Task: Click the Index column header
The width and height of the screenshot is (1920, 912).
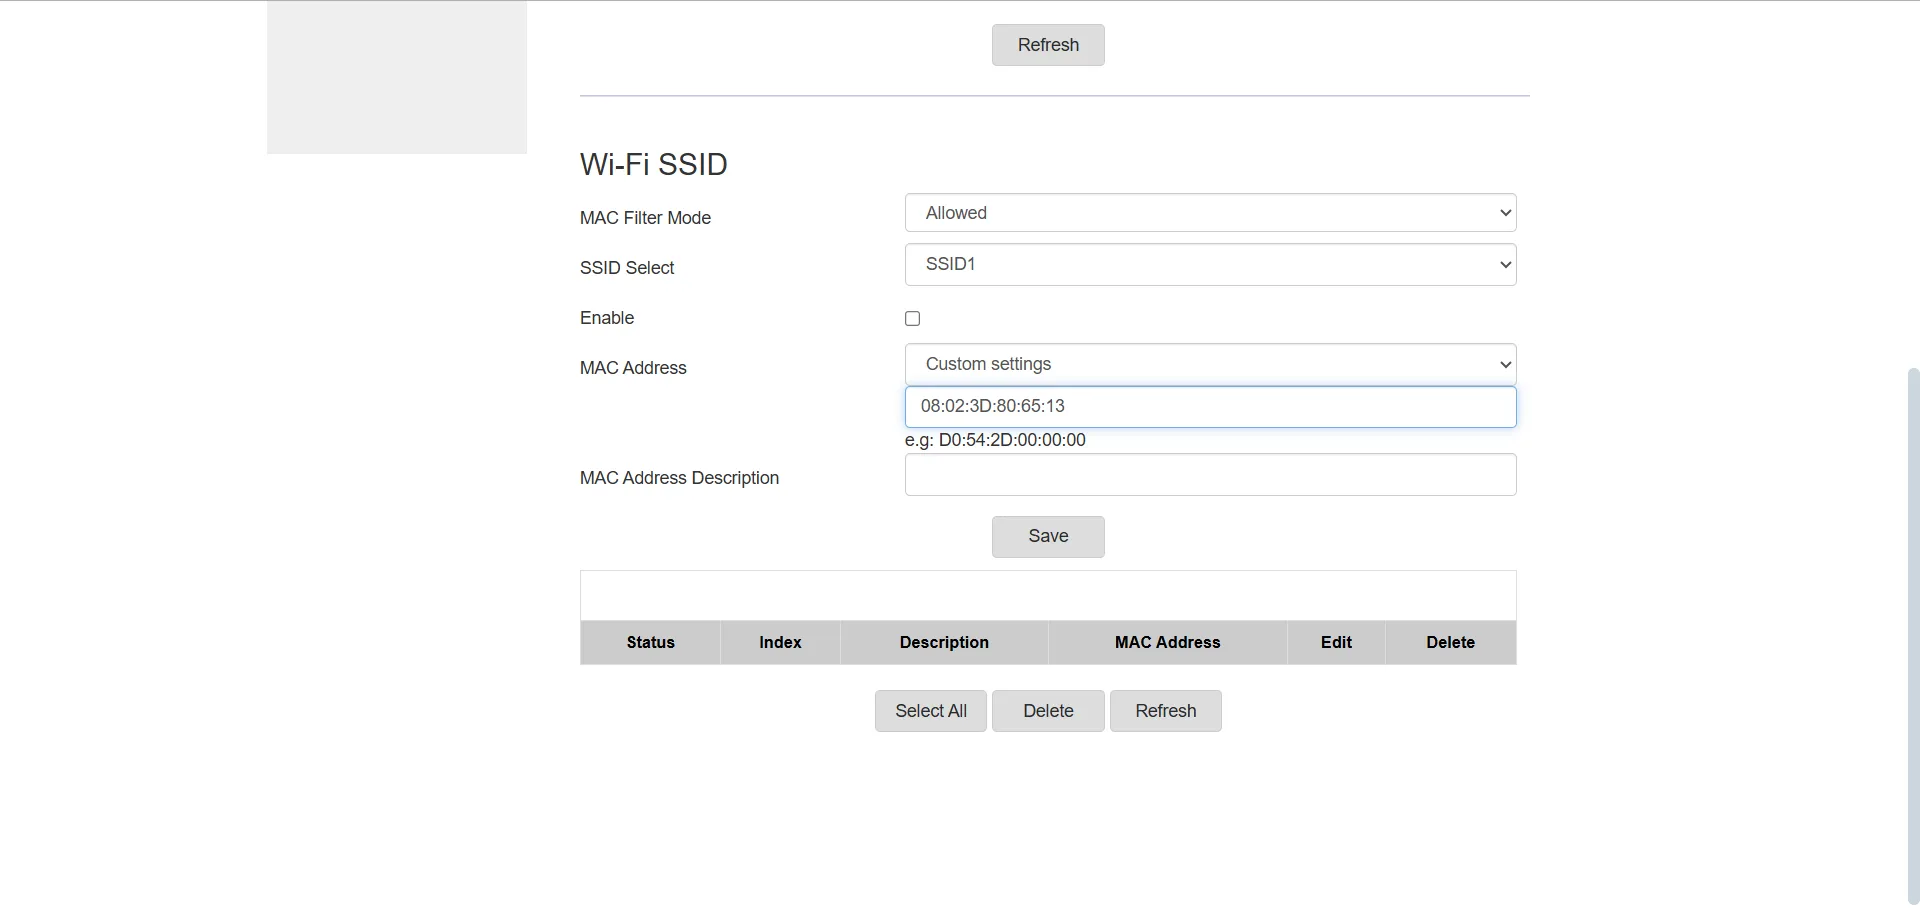Action: click(x=780, y=642)
